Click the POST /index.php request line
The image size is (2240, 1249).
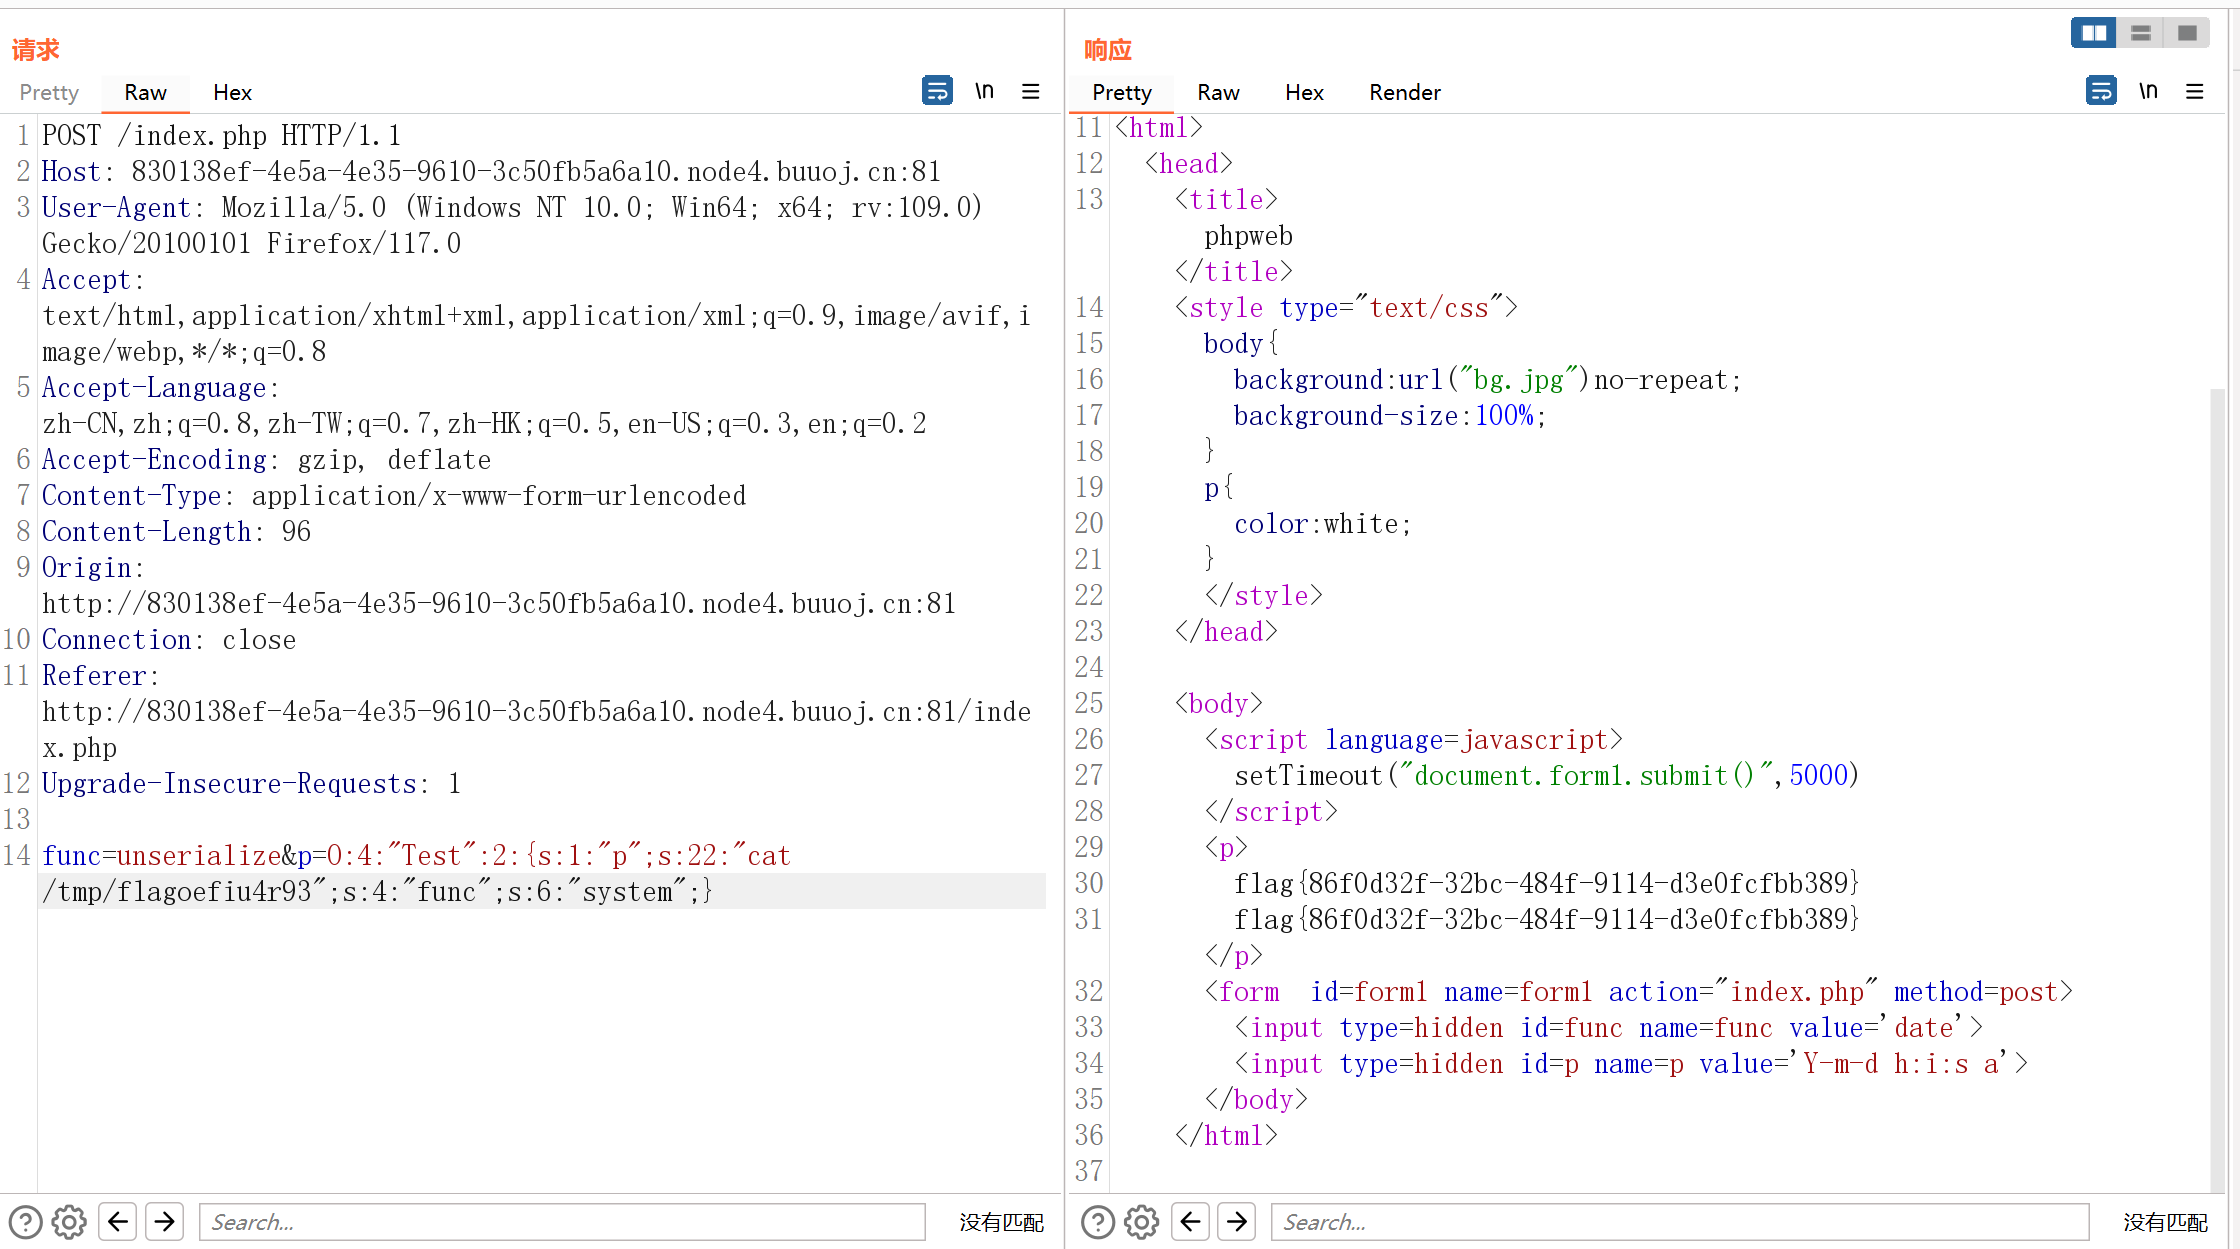click(221, 135)
